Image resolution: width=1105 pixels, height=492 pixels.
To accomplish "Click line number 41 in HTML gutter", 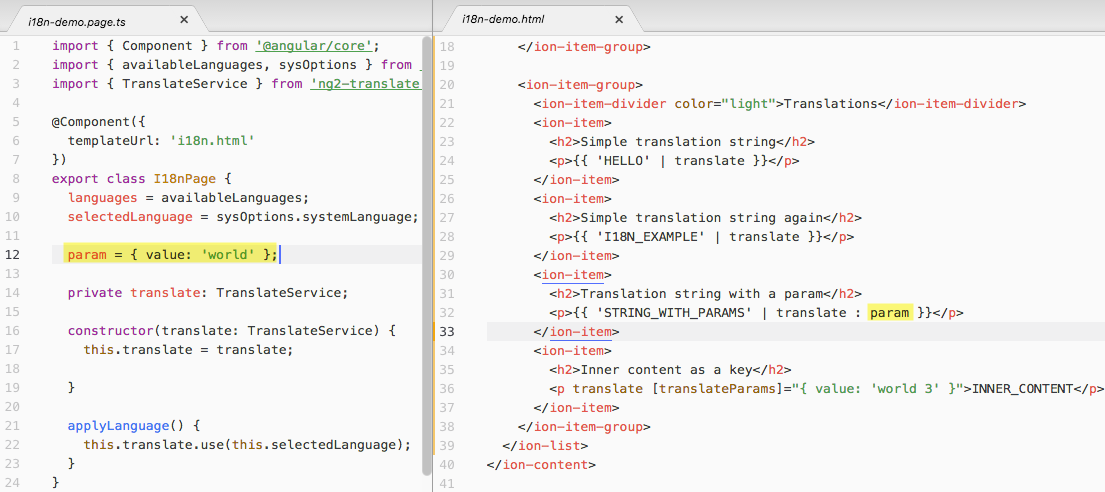I will pos(447,484).
